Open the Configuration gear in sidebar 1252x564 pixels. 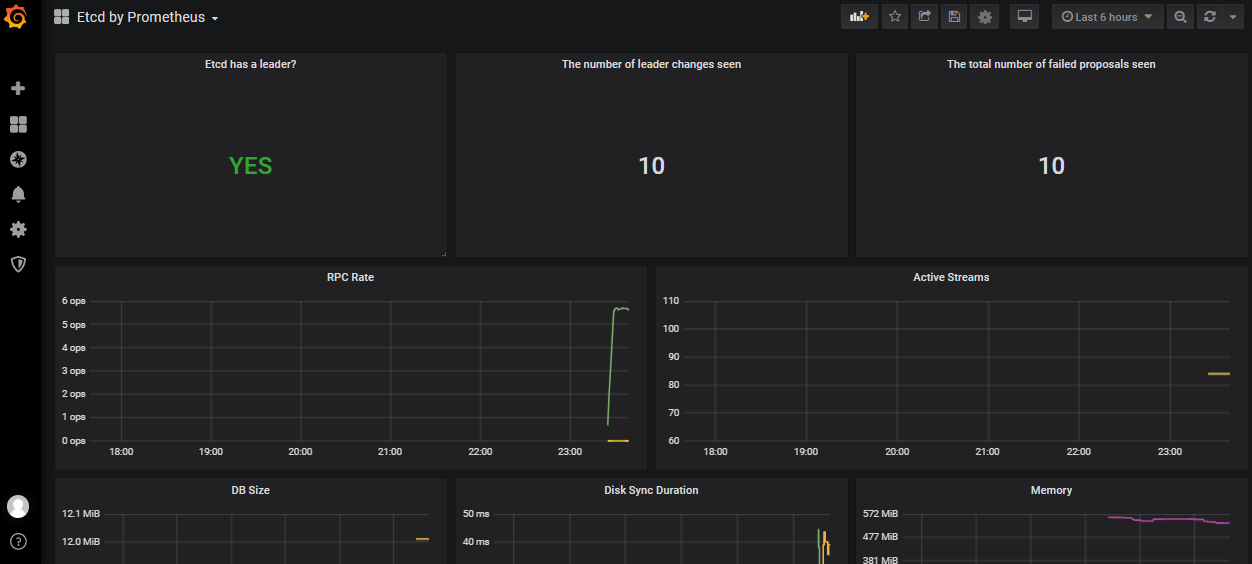[x=18, y=229]
